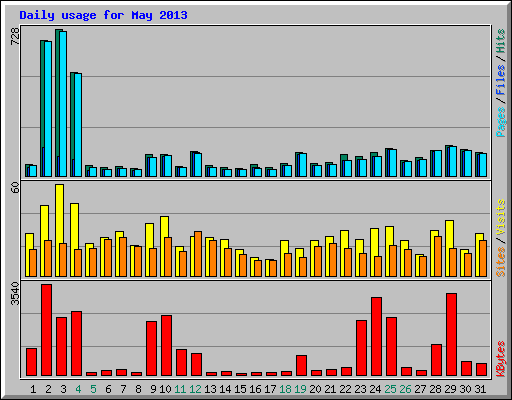Click day label '16' on the axis
This screenshot has width=512, height=400.
pyautogui.click(x=255, y=389)
